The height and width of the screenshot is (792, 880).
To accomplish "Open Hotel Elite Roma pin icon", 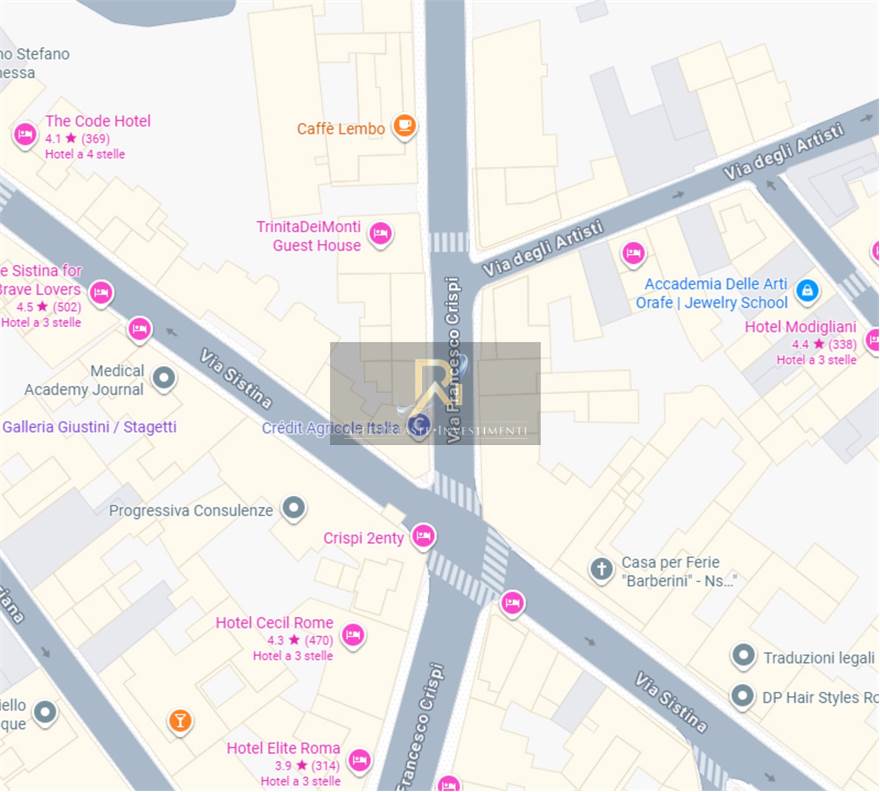I will pyautogui.click(x=359, y=762).
